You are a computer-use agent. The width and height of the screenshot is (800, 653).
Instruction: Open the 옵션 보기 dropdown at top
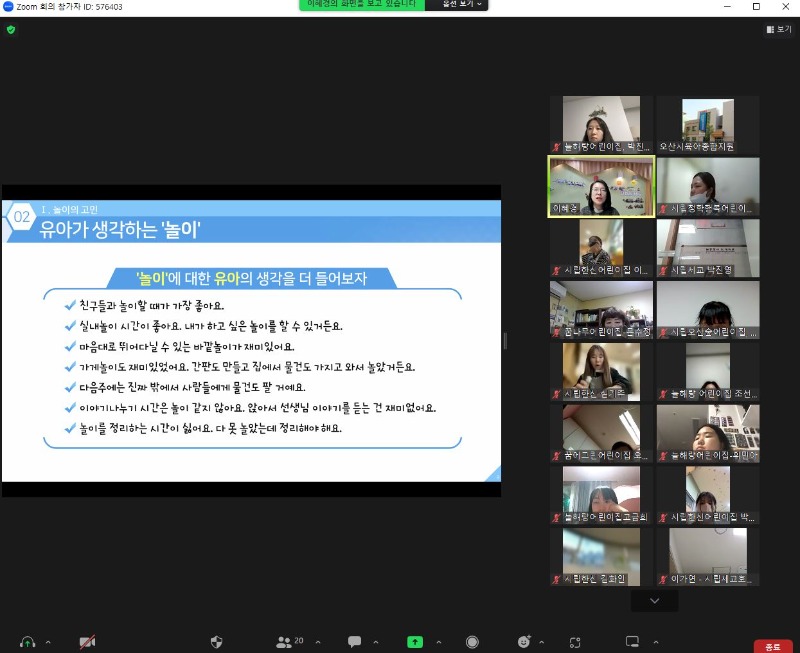pyautogui.click(x=456, y=5)
